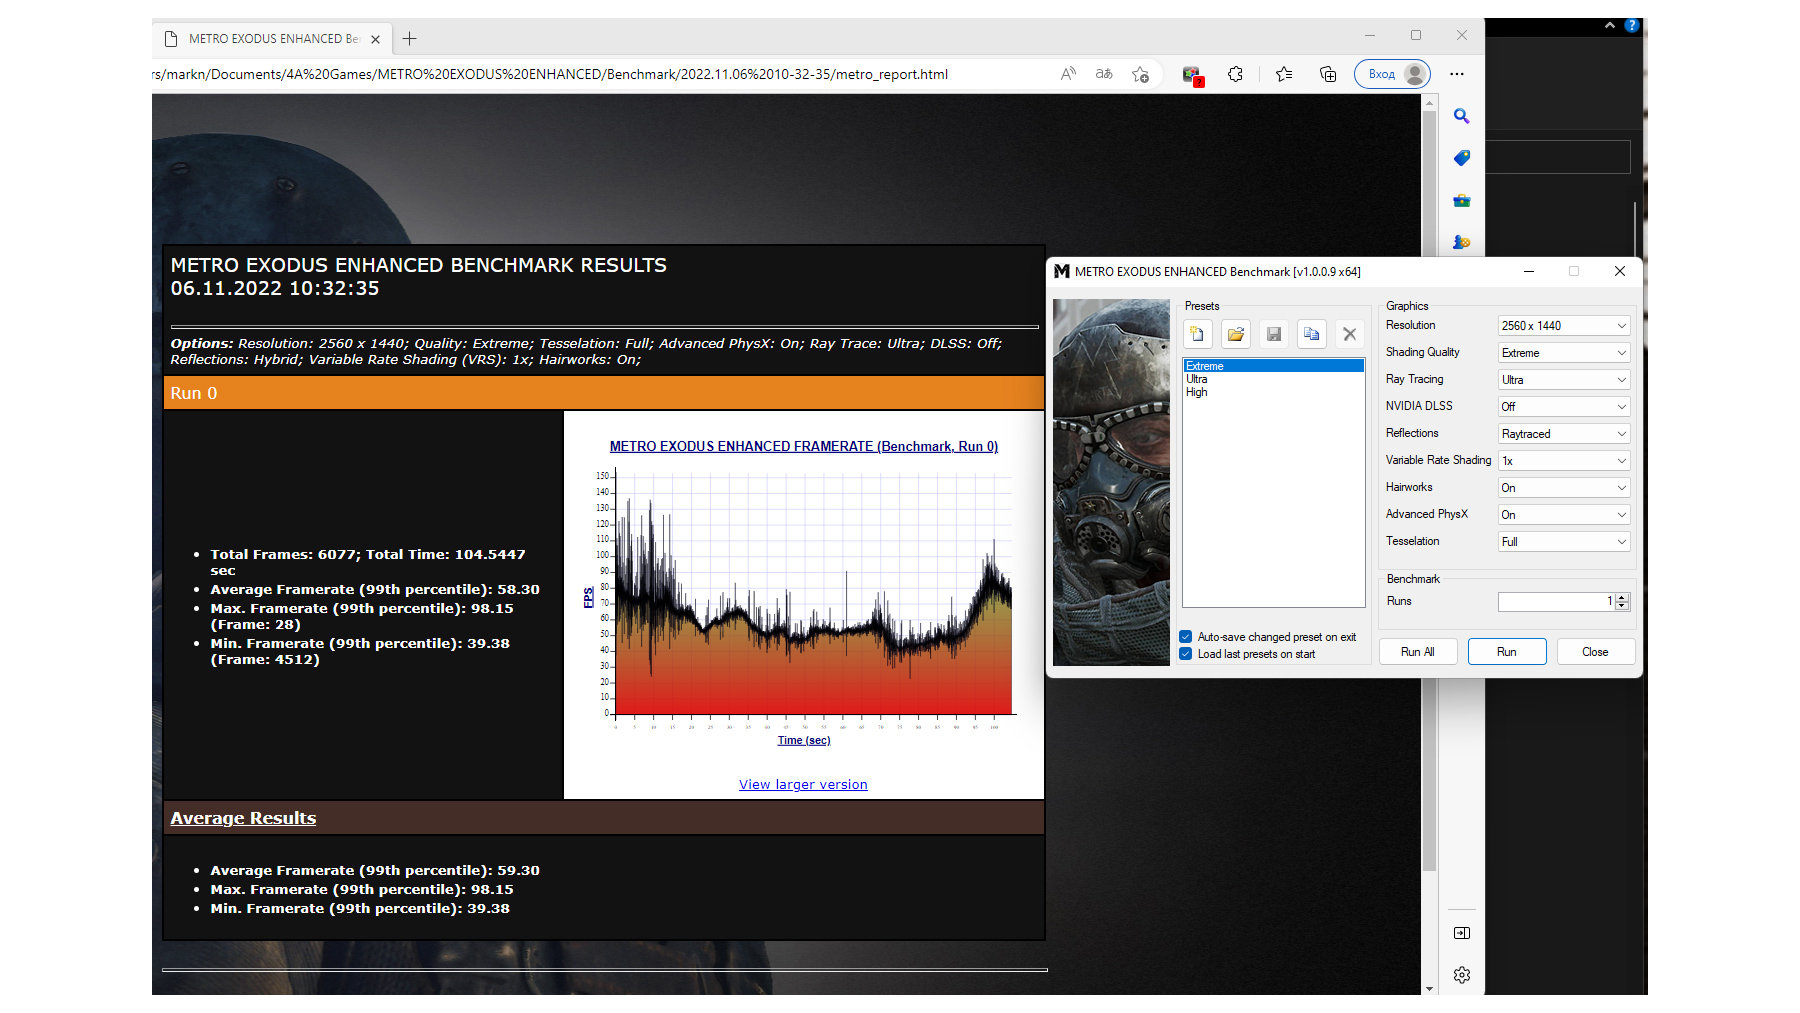Open the Favorites list icon
Screen dimensions: 1800x1013
[1285, 74]
